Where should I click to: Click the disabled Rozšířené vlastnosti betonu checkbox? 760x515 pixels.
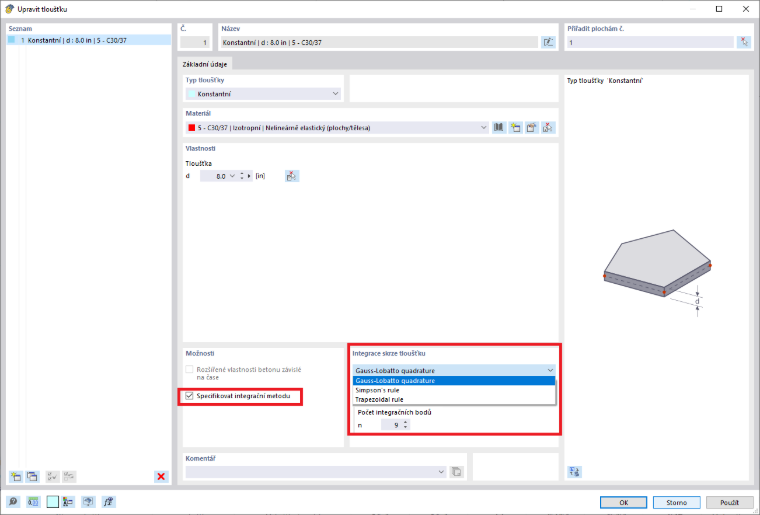tap(190, 370)
